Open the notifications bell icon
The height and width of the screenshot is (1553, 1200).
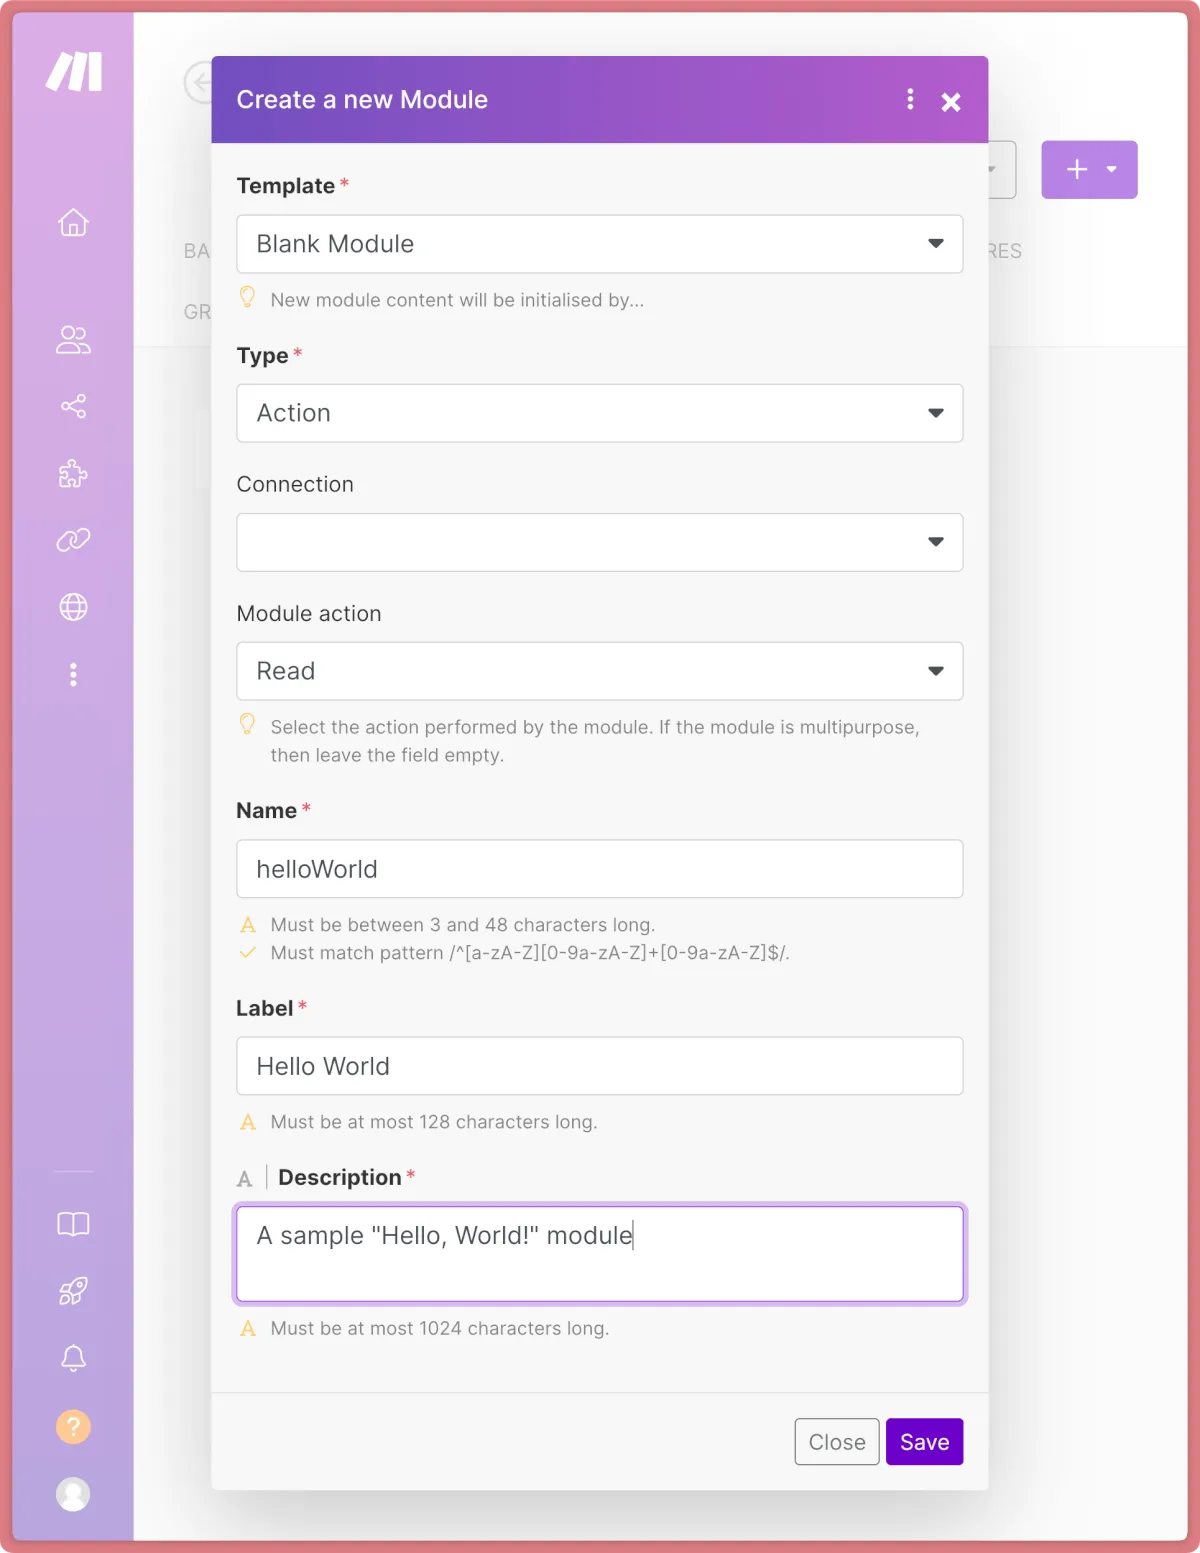pyautogui.click(x=73, y=1358)
